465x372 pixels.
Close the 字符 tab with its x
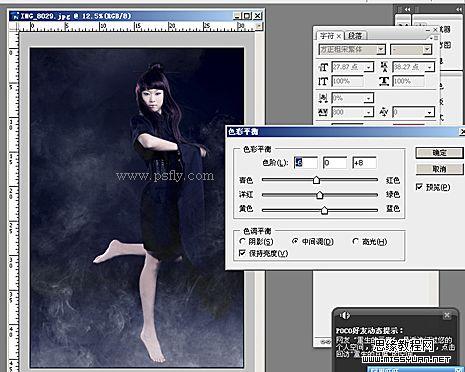point(339,36)
